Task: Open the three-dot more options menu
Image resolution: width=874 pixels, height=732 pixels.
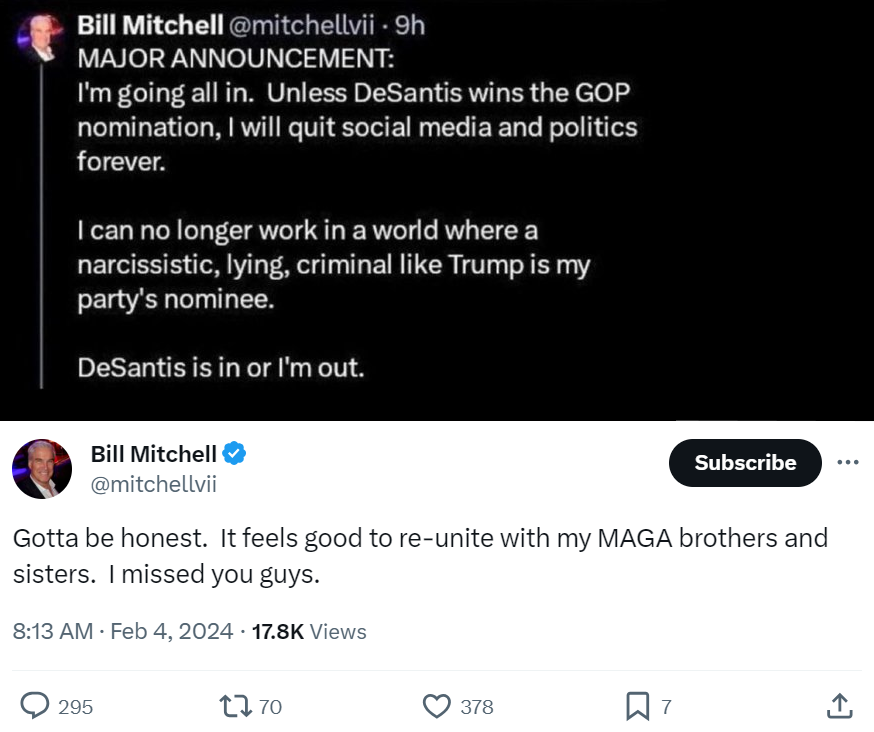Action: click(x=848, y=462)
